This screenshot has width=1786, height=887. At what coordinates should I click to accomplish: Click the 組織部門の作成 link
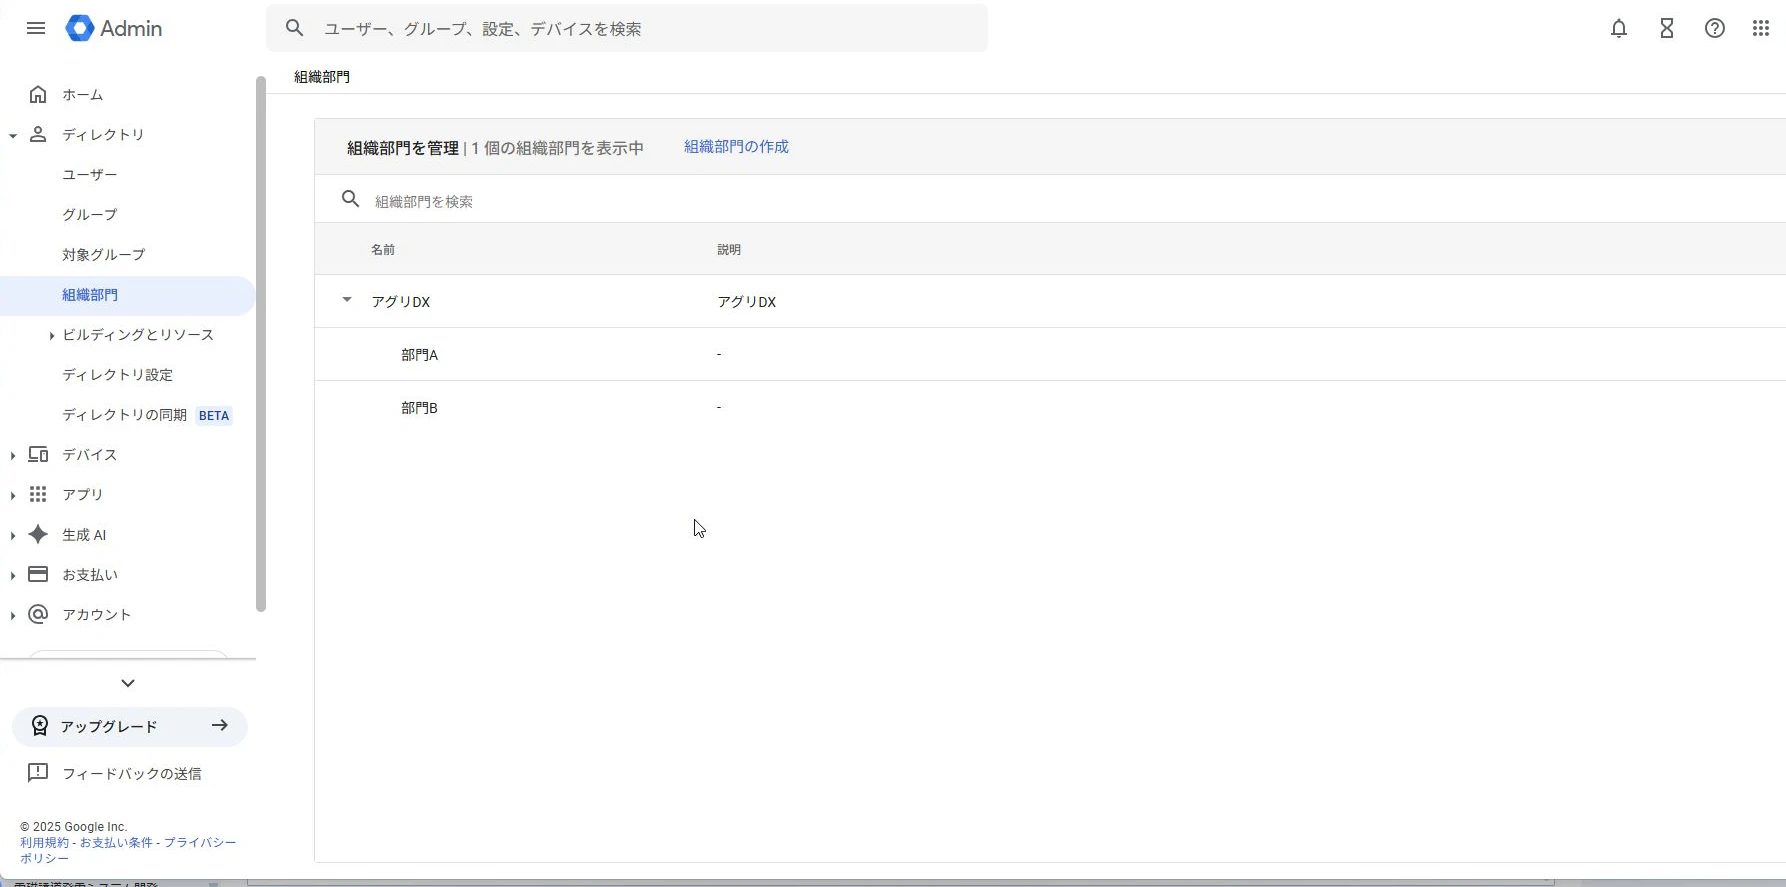(x=737, y=147)
